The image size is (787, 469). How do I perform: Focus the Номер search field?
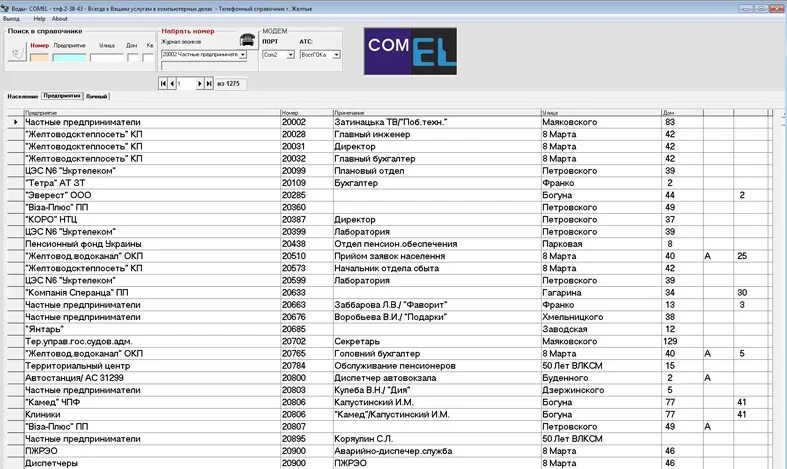tap(39, 58)
